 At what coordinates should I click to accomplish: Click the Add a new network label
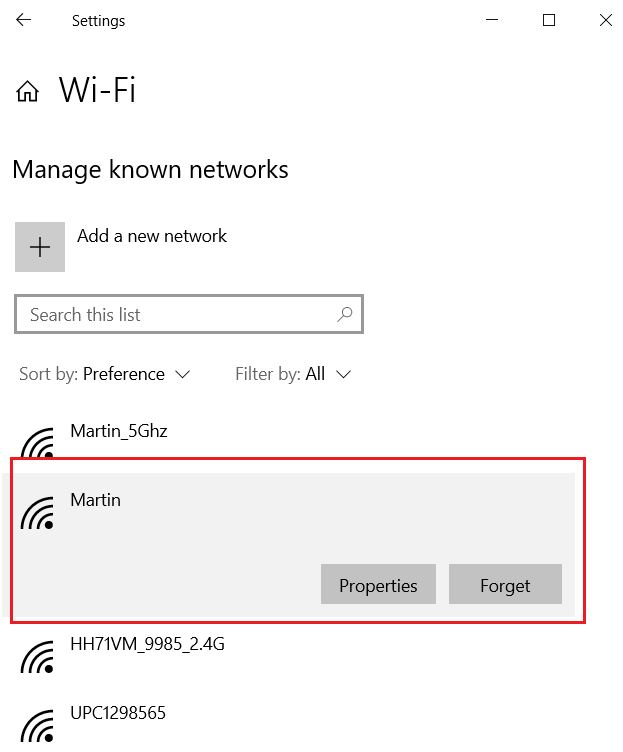pos(152,236)
